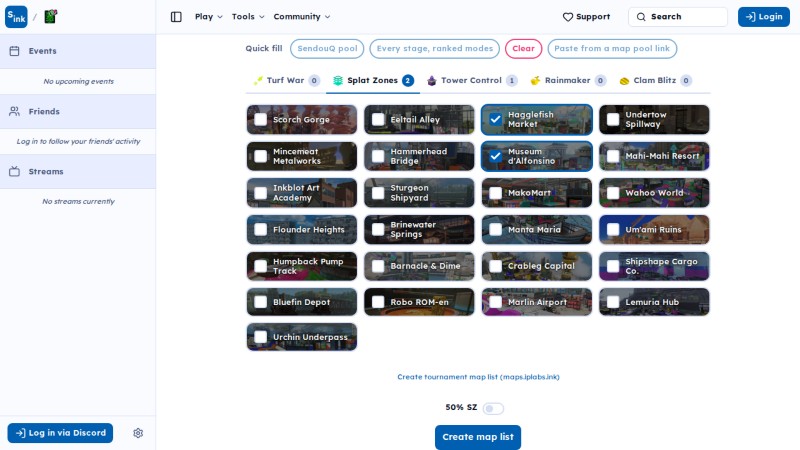Click the search magnifier icon
This screenshot has height=450, width=800.
tap(641, 17)
